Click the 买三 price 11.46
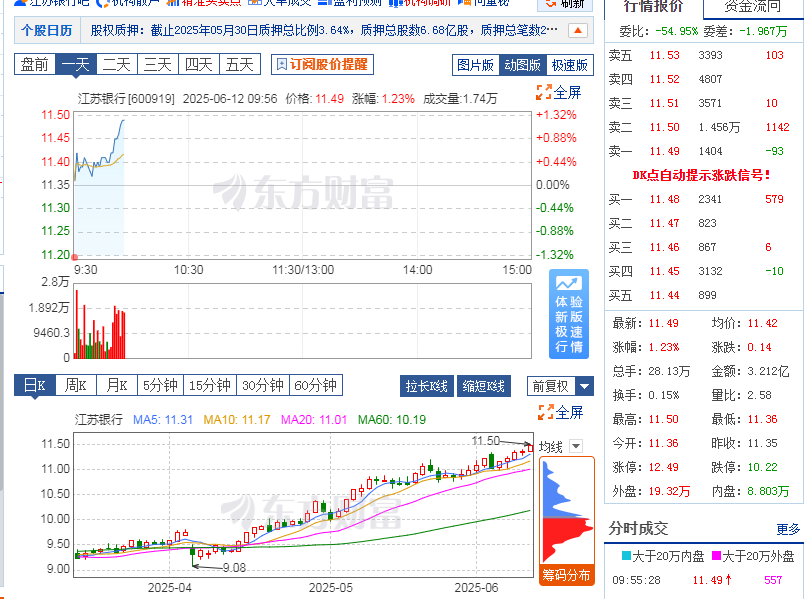The height and width of the screenshot is (599, 808). coord(664,247)
